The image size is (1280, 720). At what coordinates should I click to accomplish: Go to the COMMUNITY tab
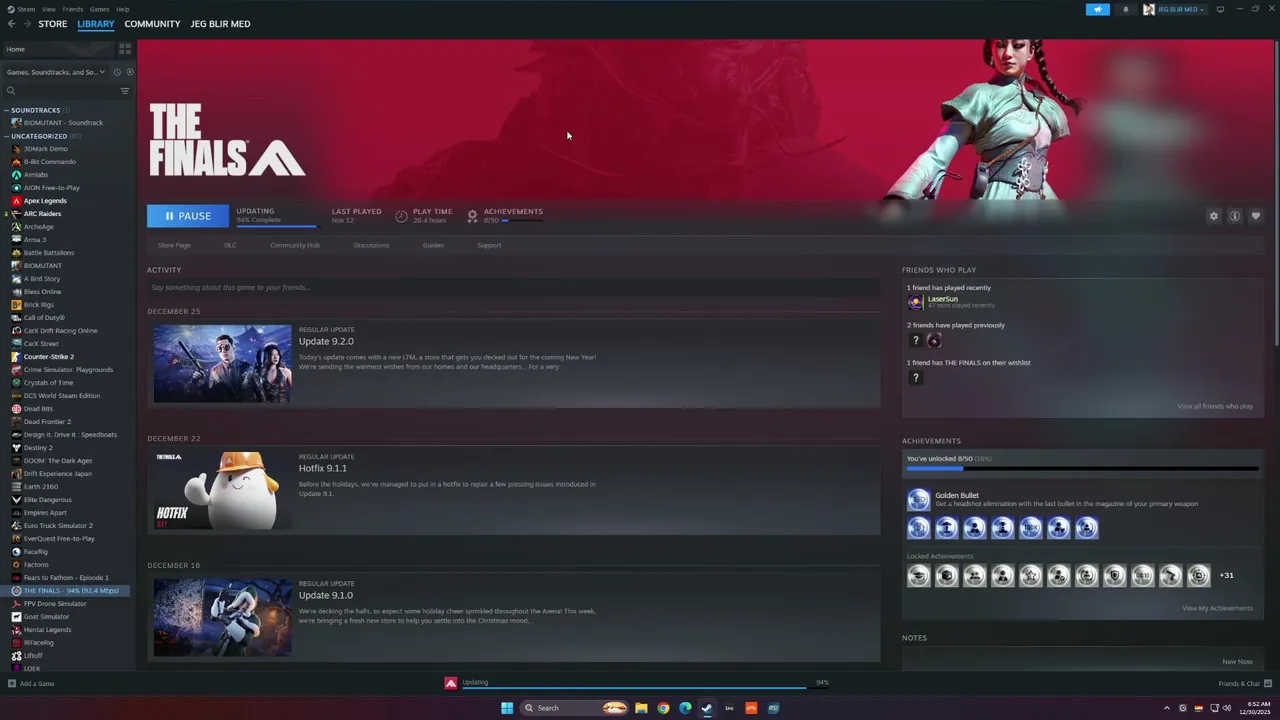coord(152,24)
